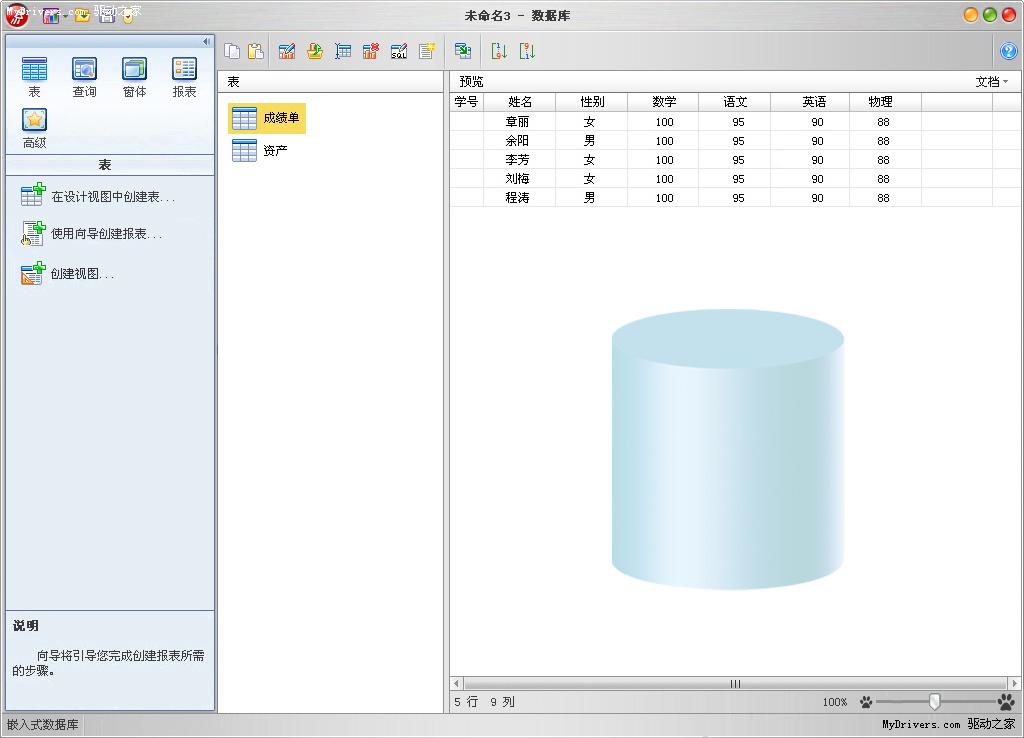Click the paste icon in toolbar
Screen dimensions: 1024x738
(x=256, y=51)
